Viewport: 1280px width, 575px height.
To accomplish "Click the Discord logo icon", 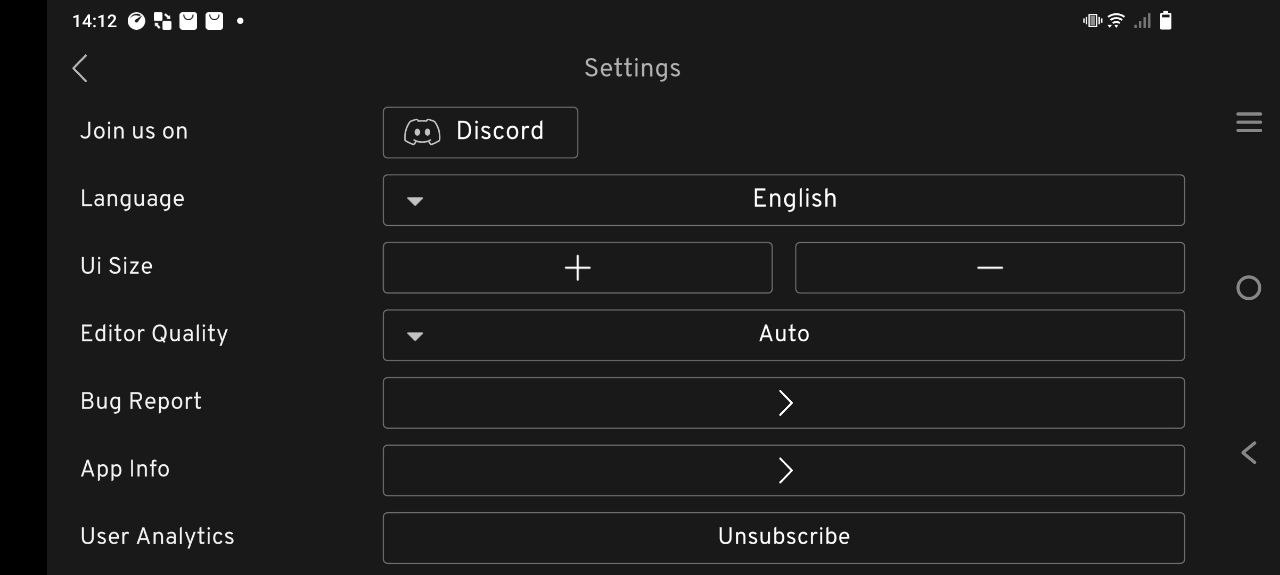I will click(422, 132).
